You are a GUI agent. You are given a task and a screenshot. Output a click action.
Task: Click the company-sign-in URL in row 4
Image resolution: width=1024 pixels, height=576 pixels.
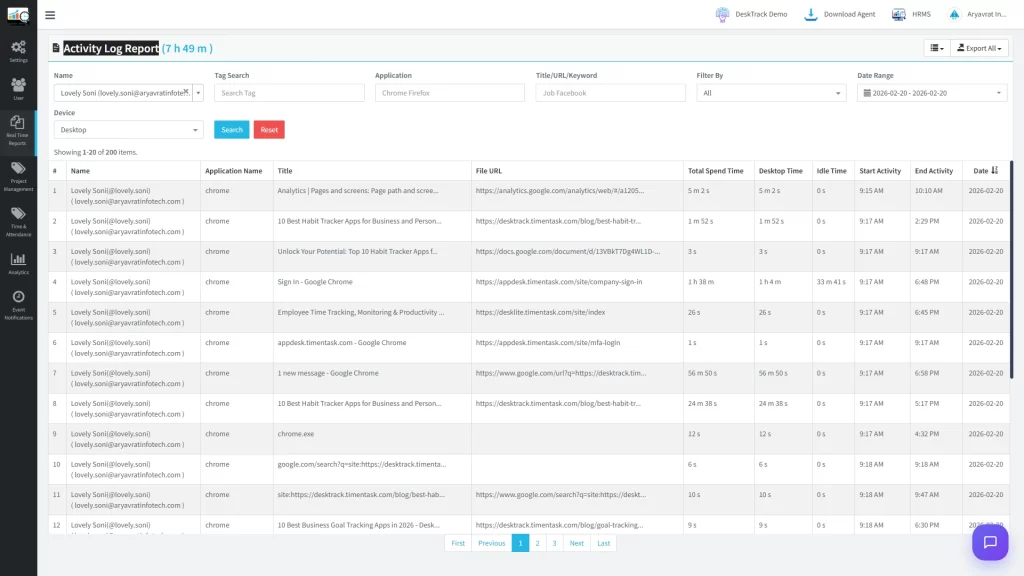(x=559, y=281)
